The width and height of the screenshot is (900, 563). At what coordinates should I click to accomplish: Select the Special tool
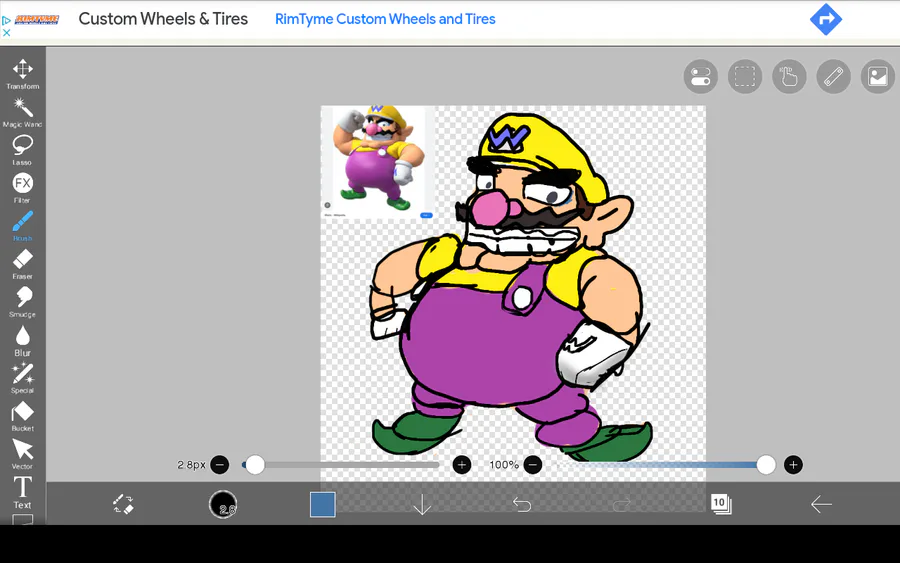[22, 378]
